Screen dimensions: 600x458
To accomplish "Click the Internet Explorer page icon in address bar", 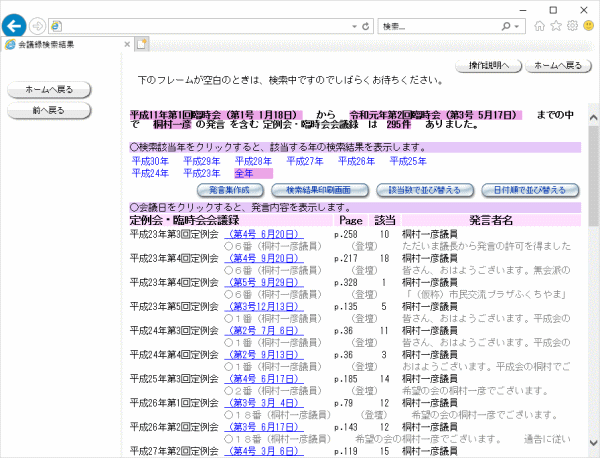I will click(56, 26).
